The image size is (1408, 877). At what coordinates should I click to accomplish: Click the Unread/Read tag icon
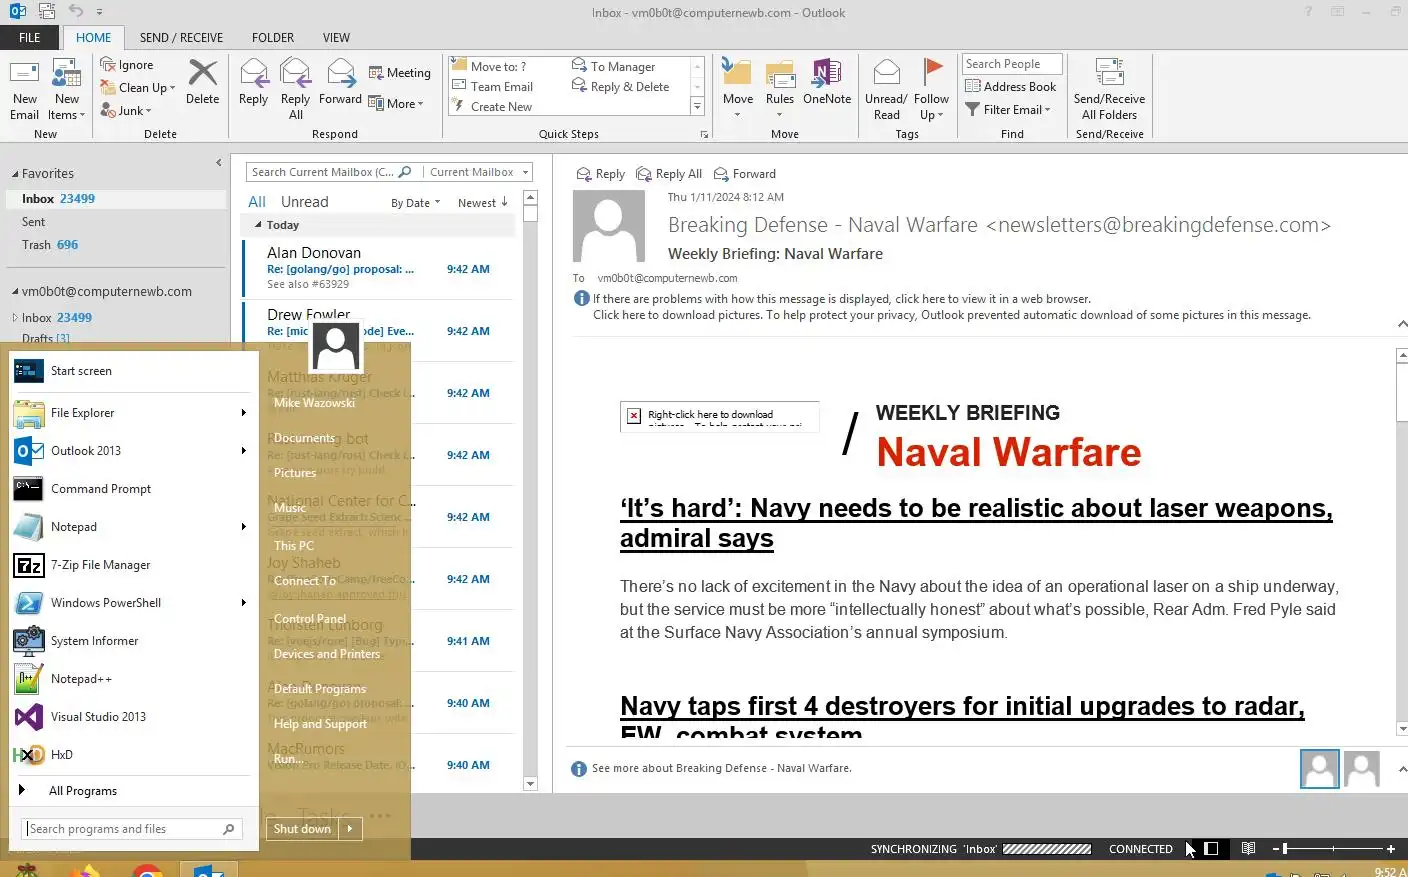coord(886,89)
